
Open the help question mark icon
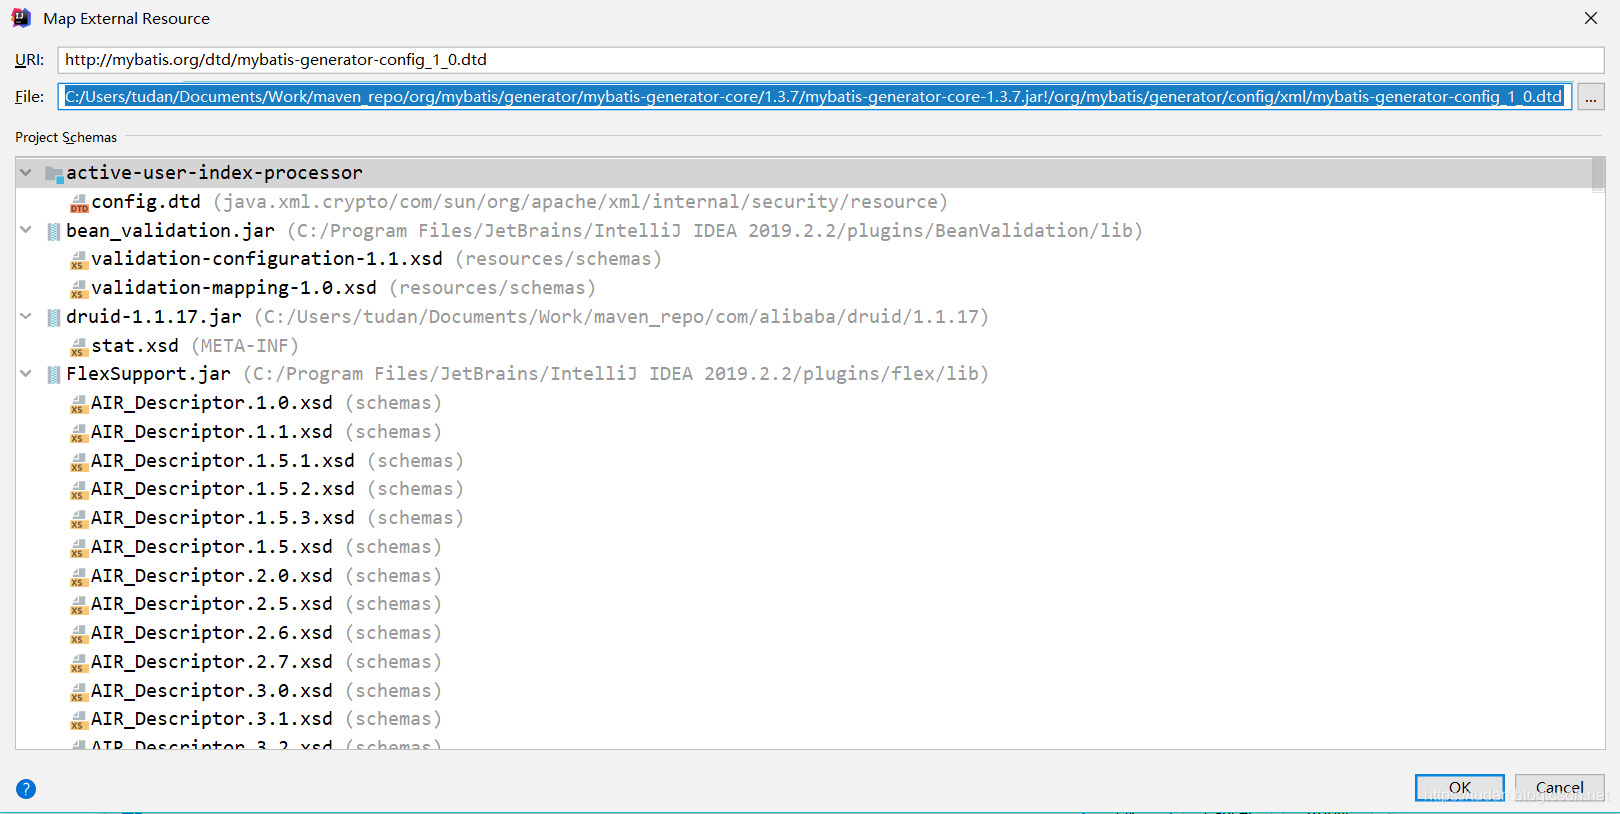pyautogui.click(x=26, y=789)
